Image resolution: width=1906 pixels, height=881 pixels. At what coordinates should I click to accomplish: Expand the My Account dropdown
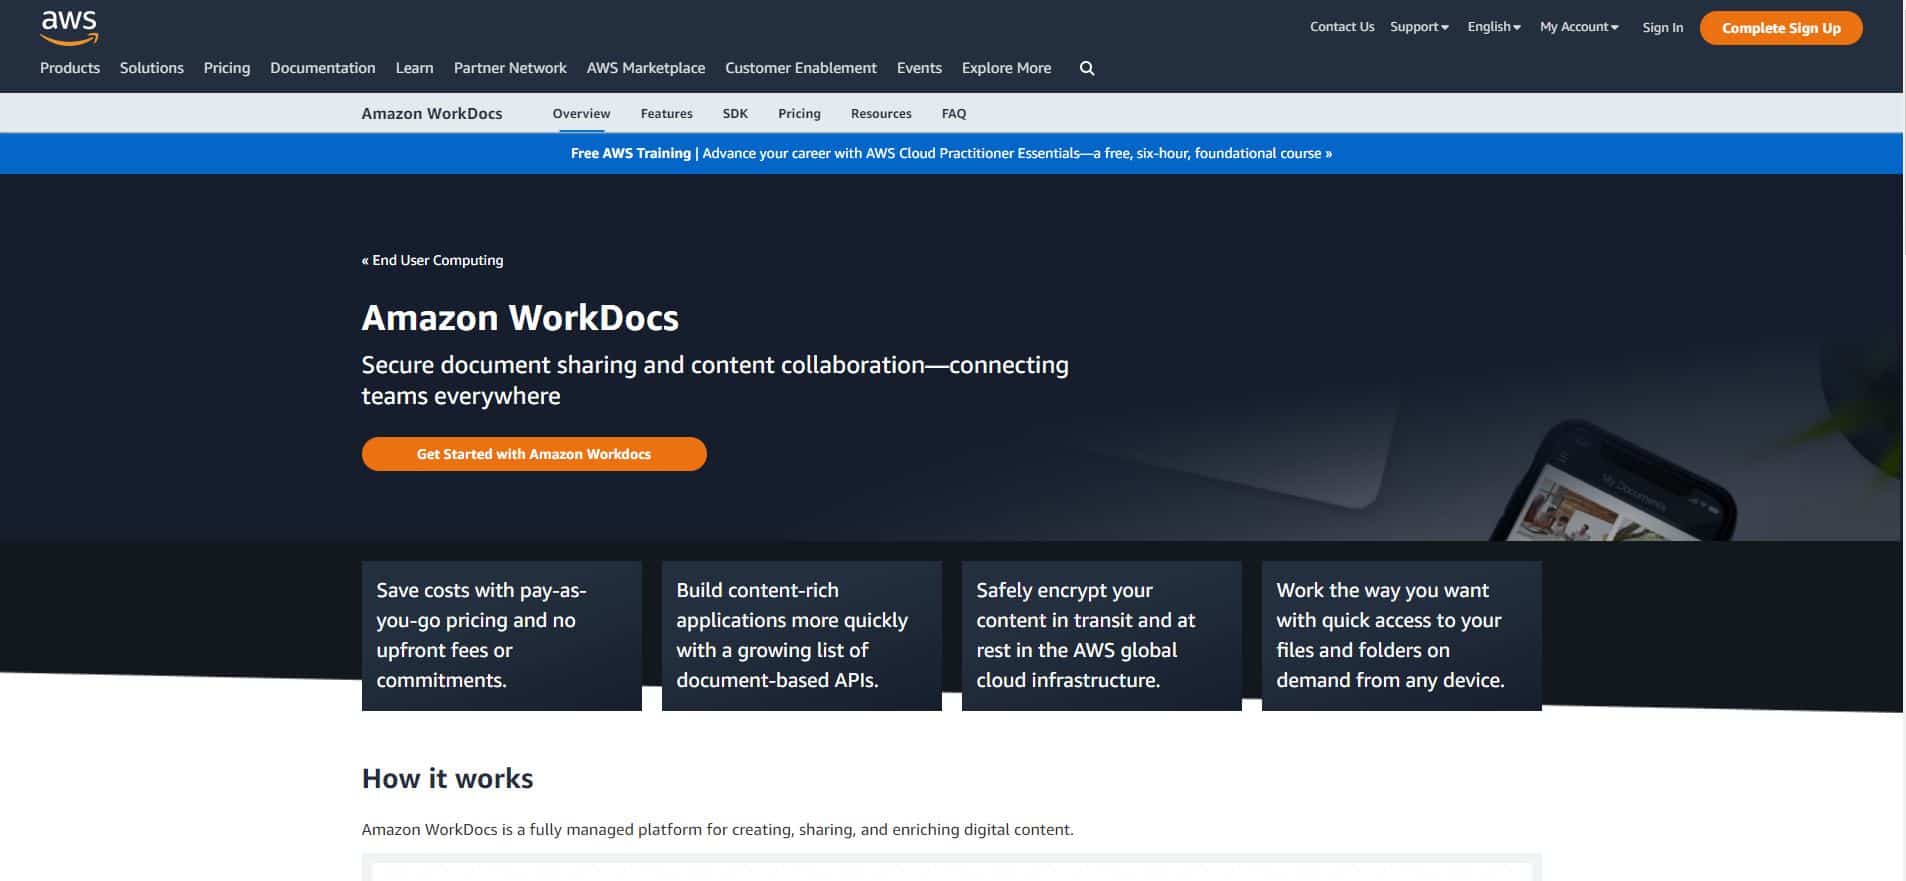(x=1579, y=27)
